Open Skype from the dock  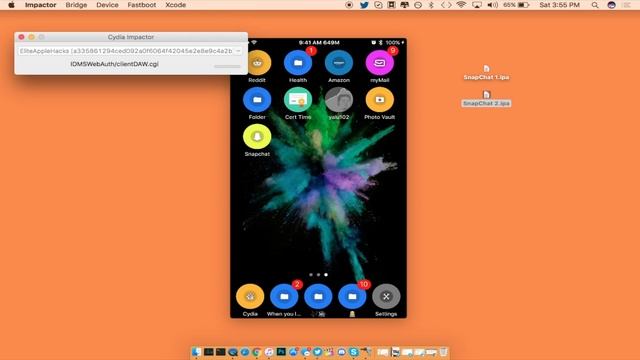(x=354, y=352)
